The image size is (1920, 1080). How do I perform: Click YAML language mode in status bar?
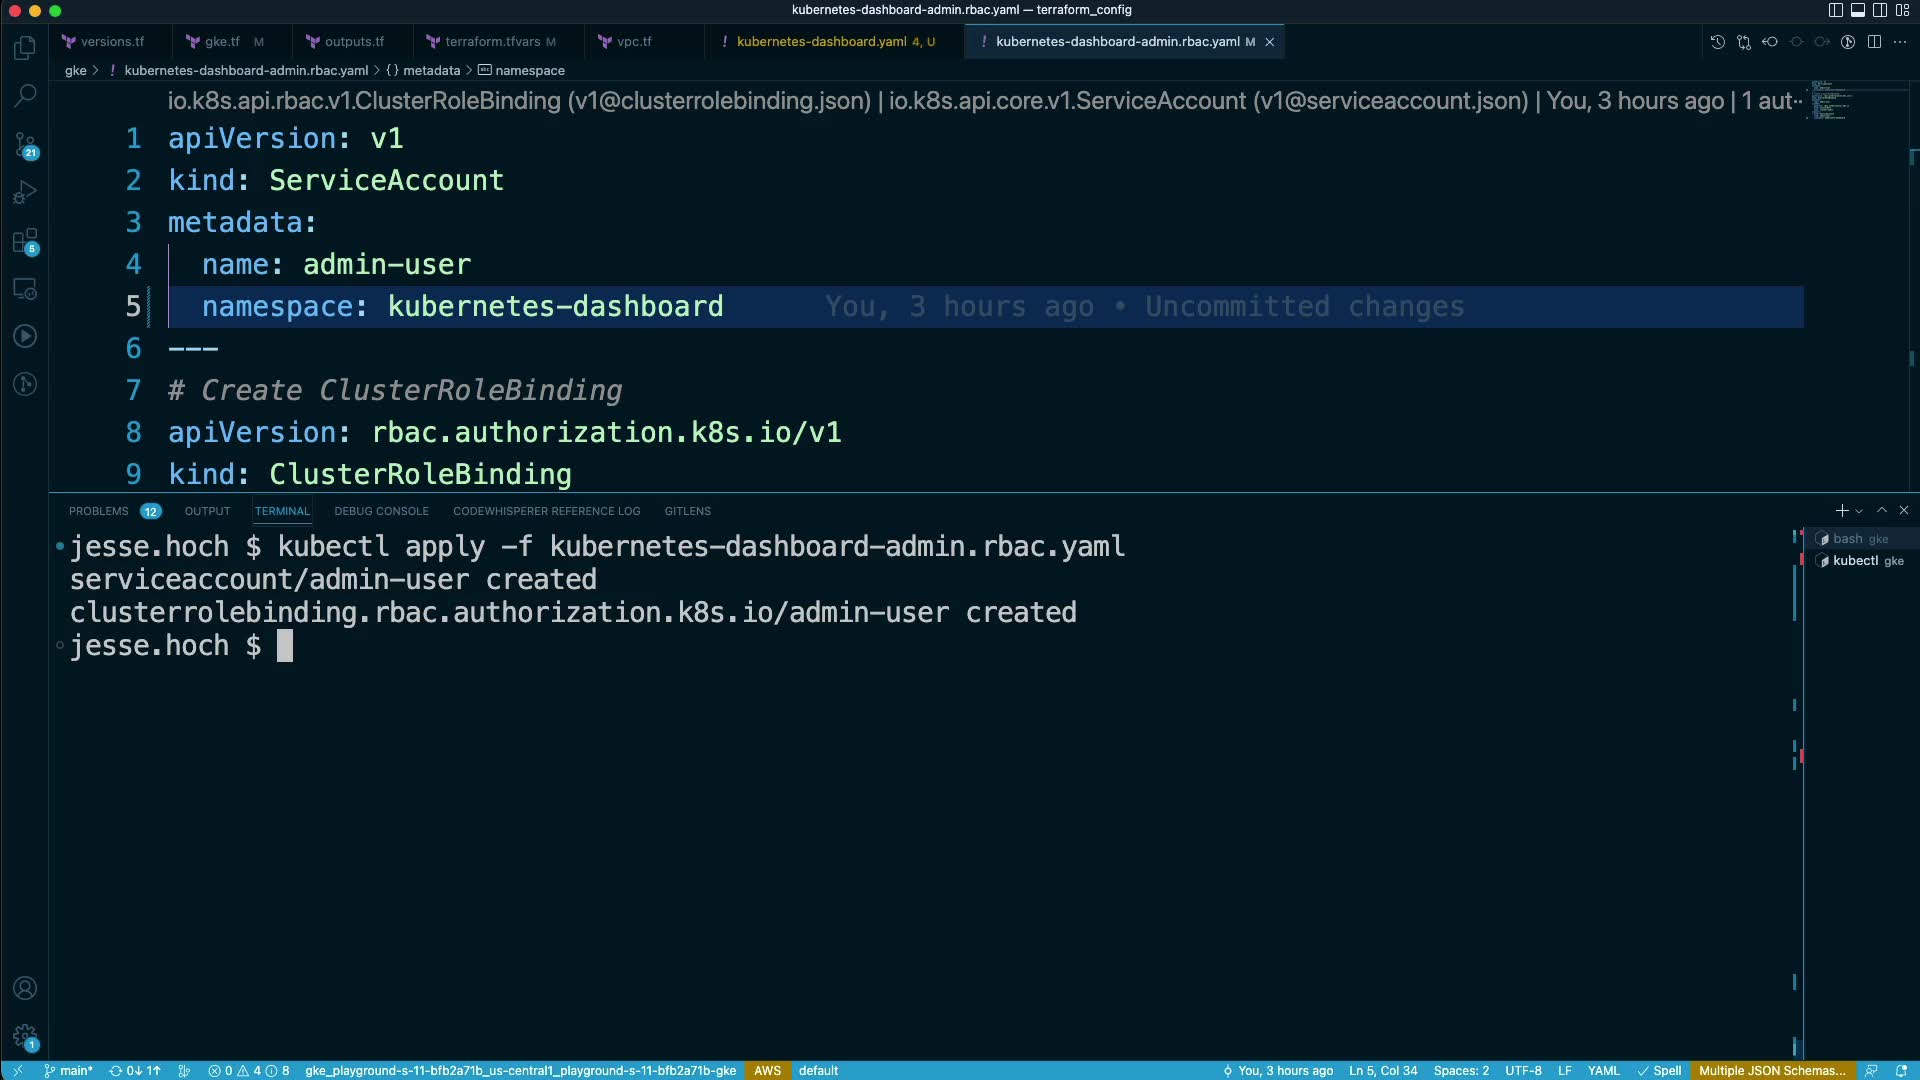1603,1070
